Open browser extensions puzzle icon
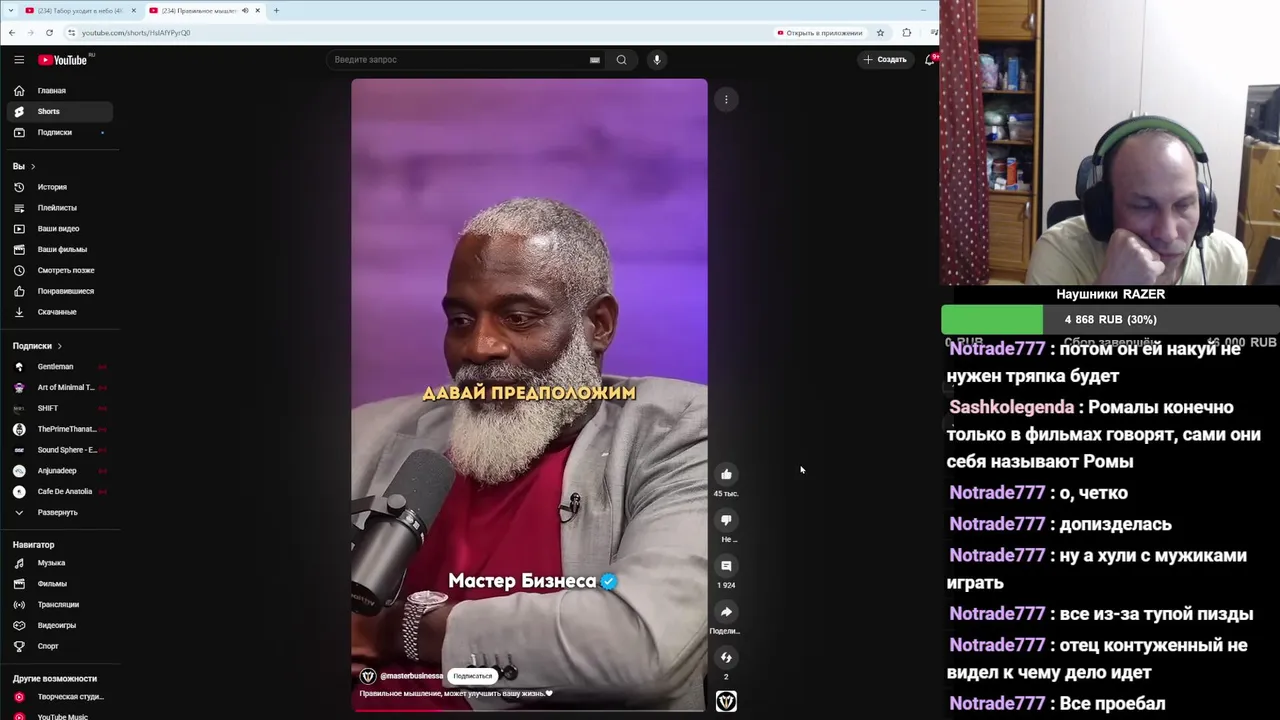This screenshot has height=720, width=1280. [x=907, y=33]
